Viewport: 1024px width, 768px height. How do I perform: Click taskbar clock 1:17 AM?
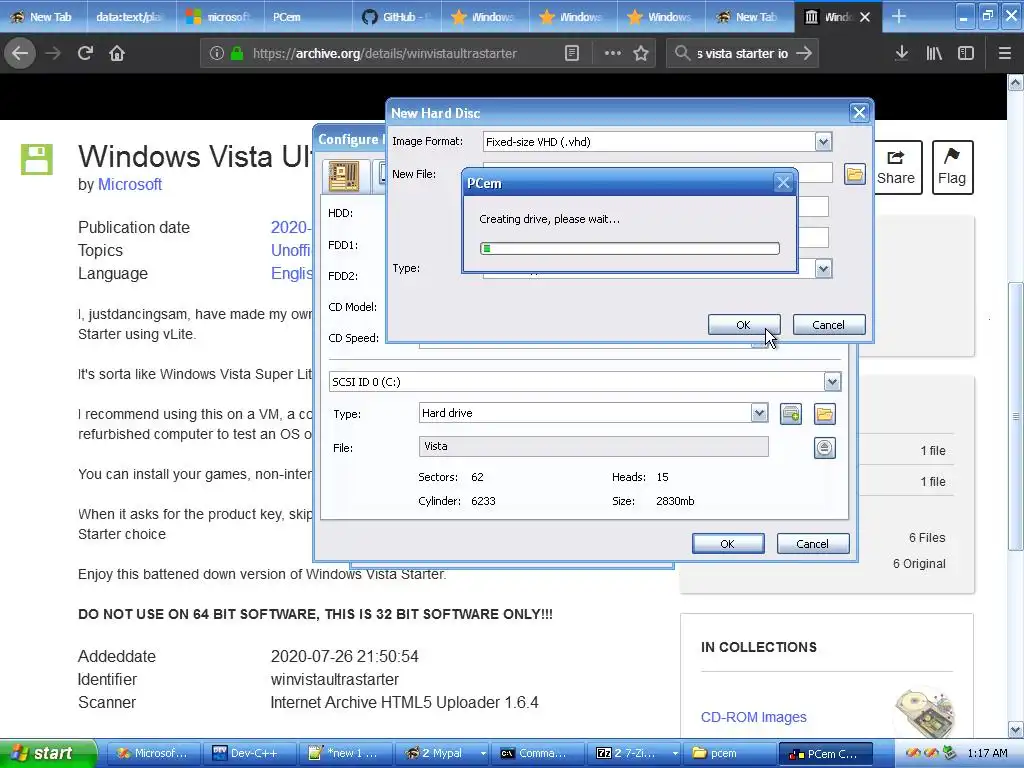(x=987, y=754)
